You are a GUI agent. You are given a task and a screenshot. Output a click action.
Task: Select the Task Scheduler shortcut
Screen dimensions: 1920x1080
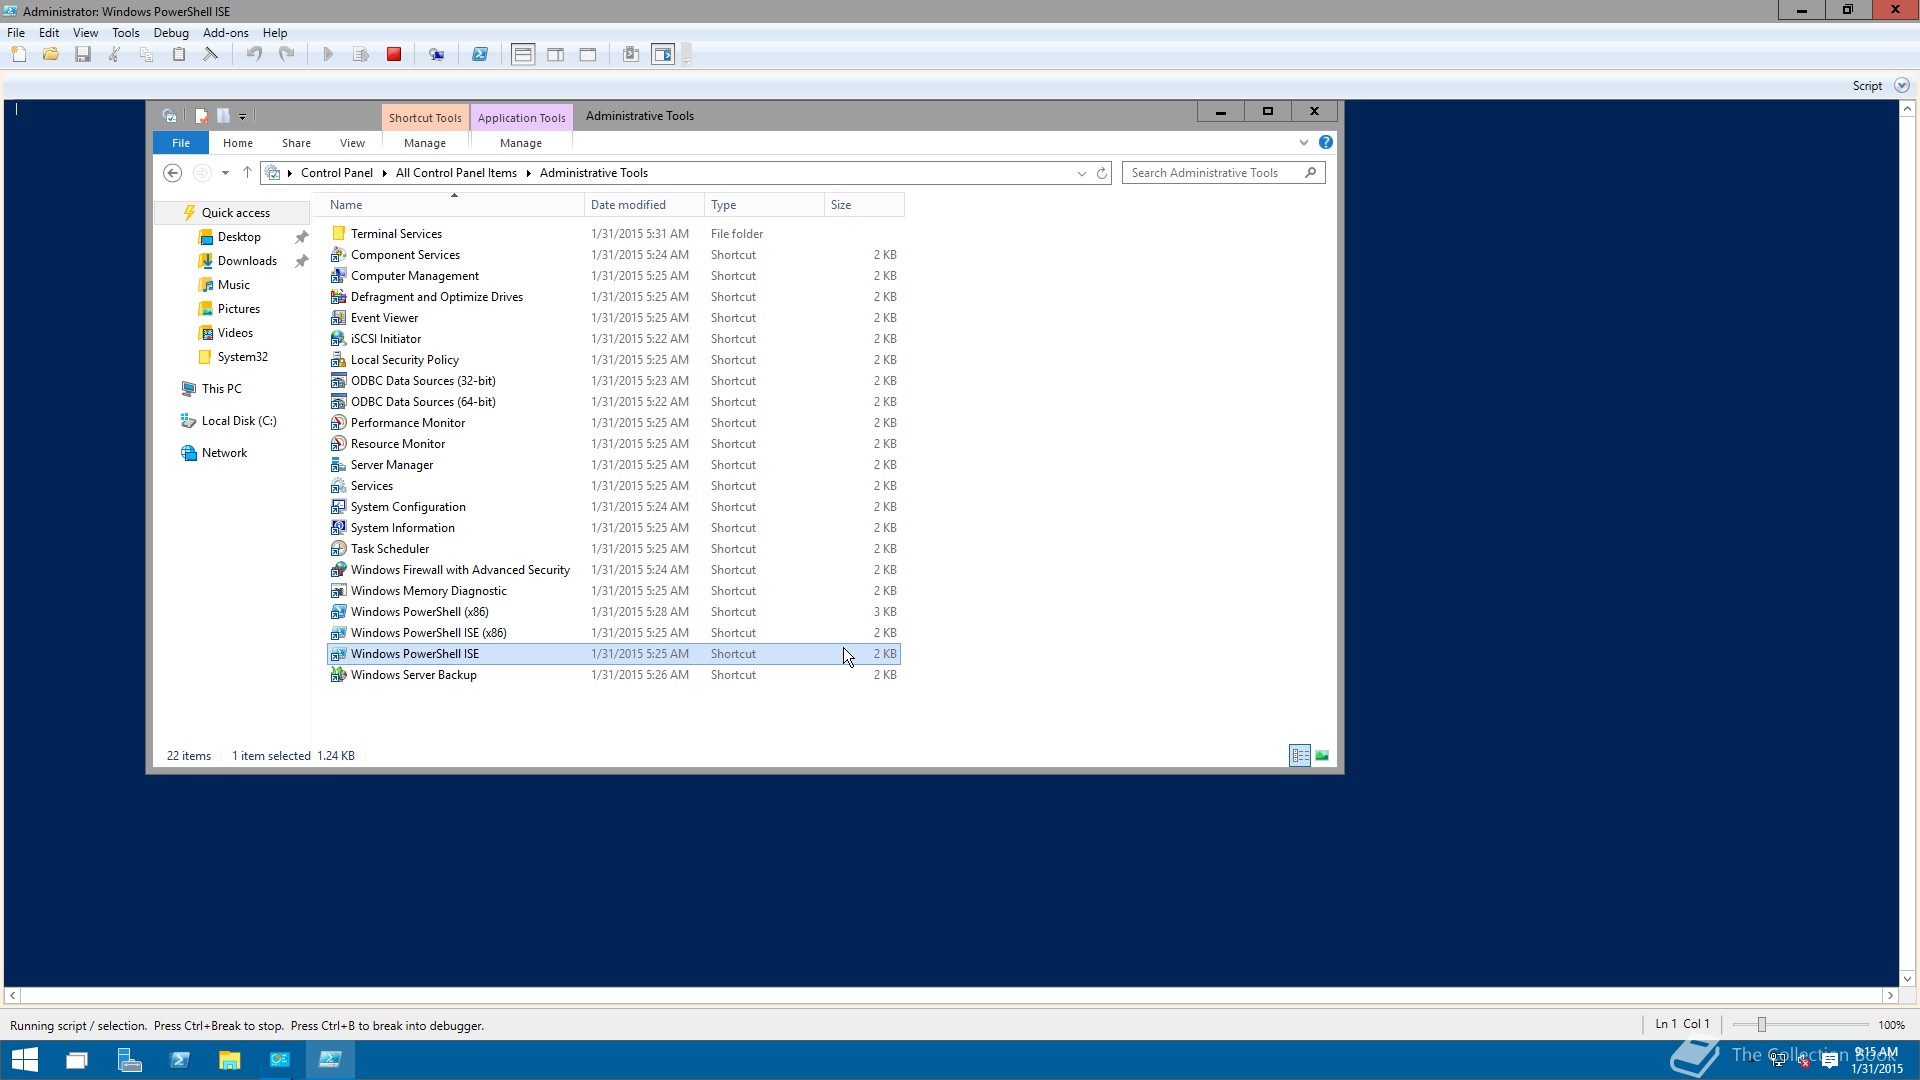[614, 549]
